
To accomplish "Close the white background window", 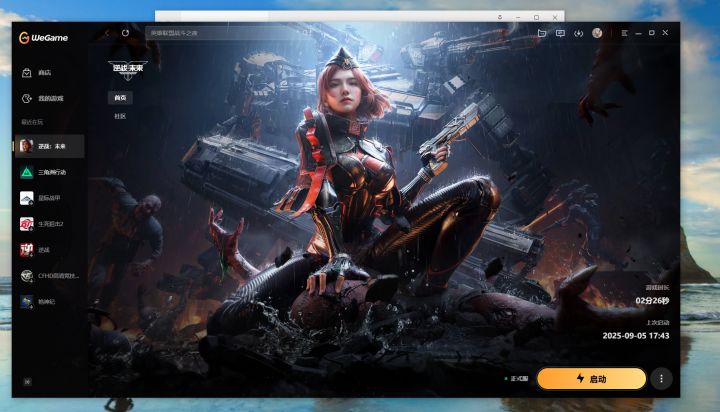I will point(555,17).
